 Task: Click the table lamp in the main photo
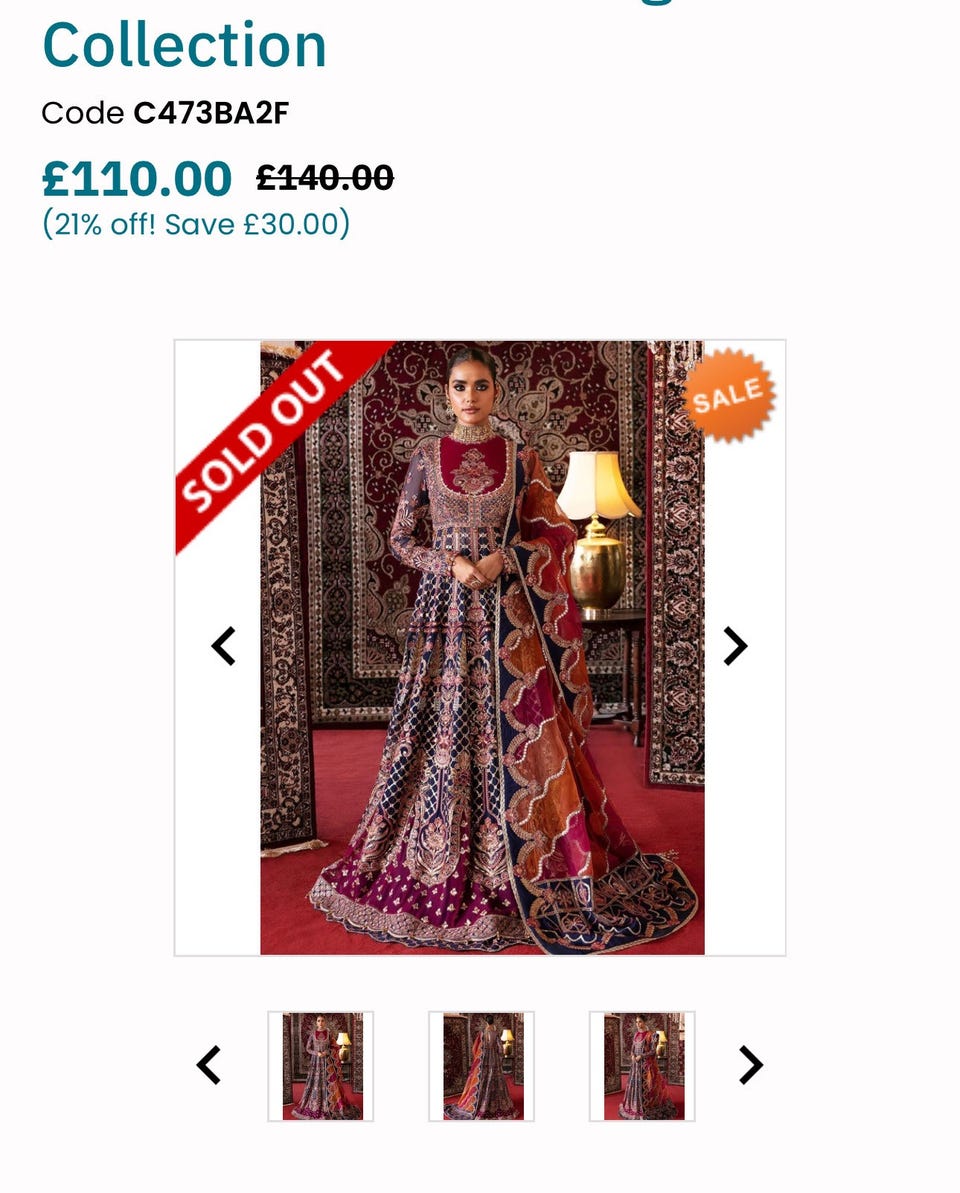pos(598,529)
